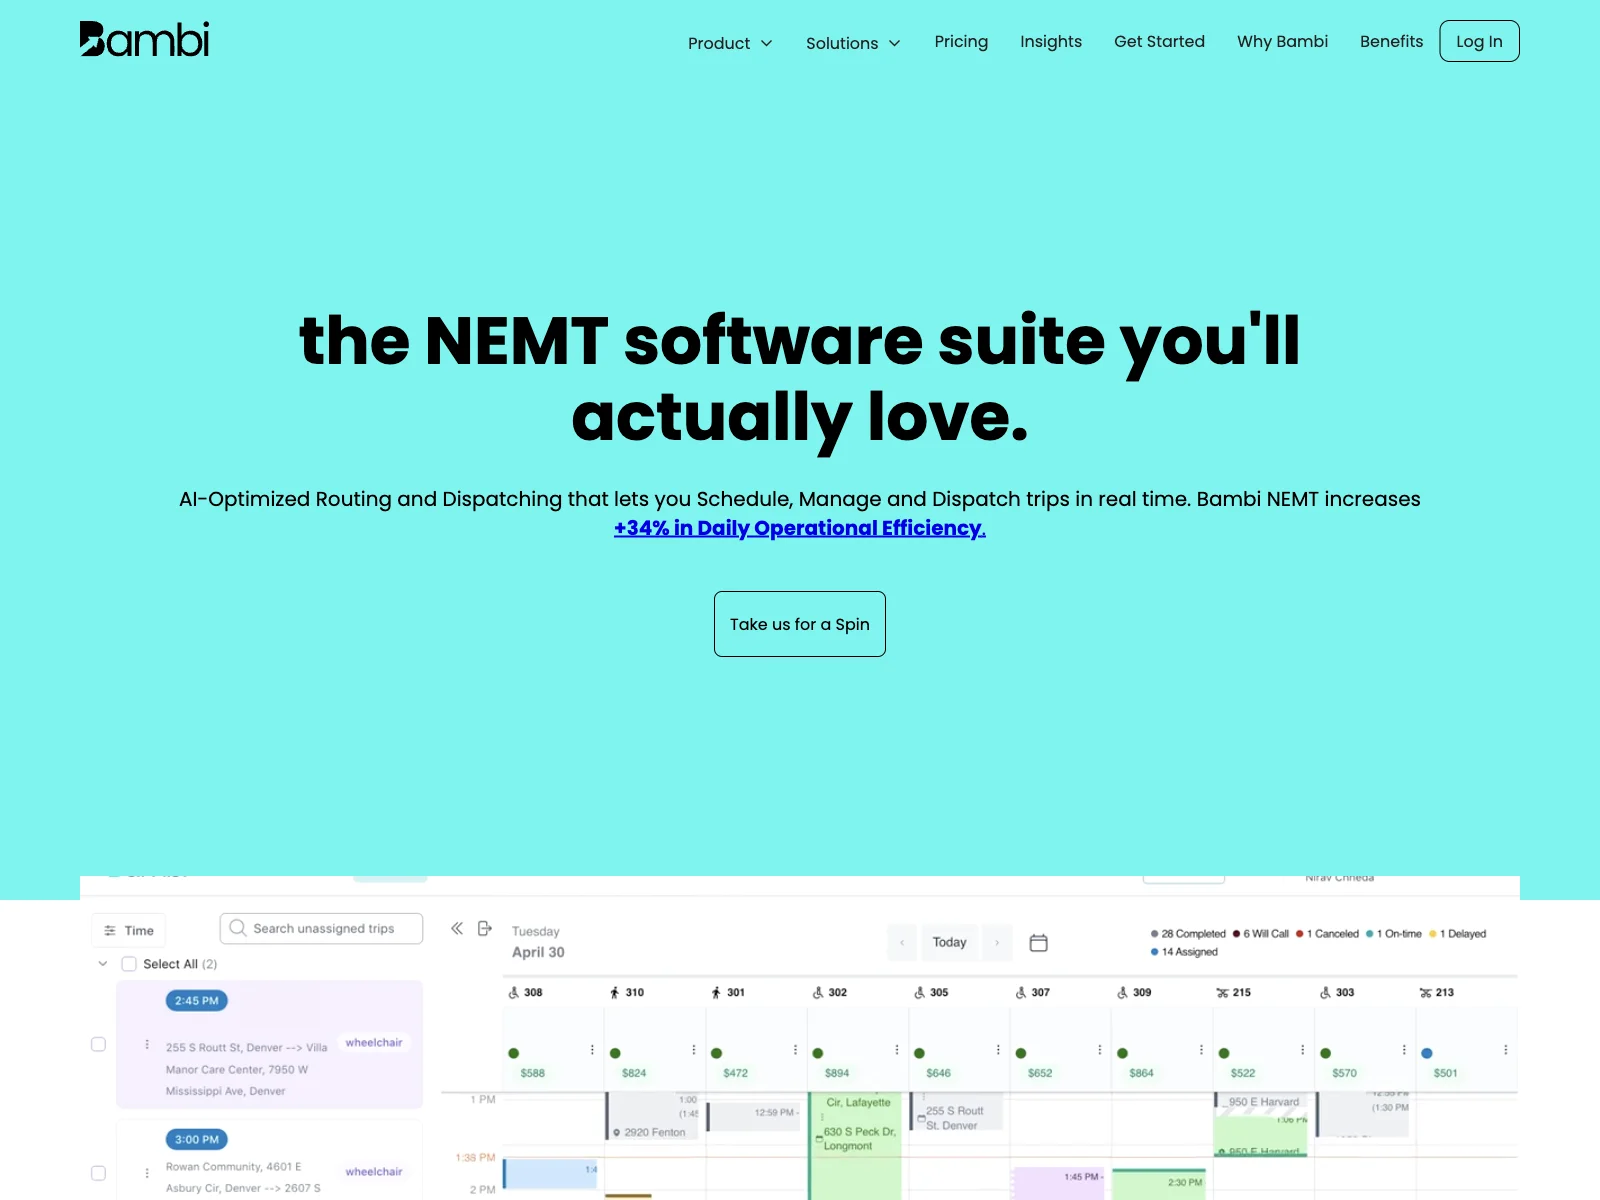Click the search magnifier icon
The image size is (1600, 1200).
(238, 928)
